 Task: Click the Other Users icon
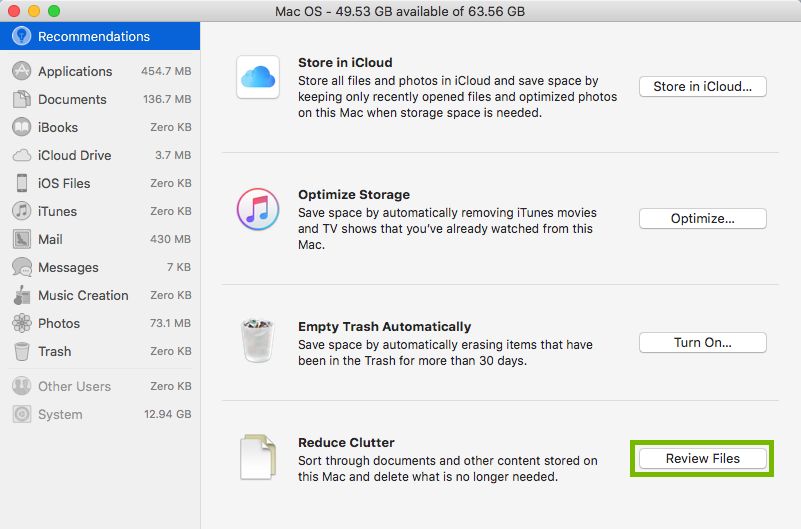pos(21,386)
